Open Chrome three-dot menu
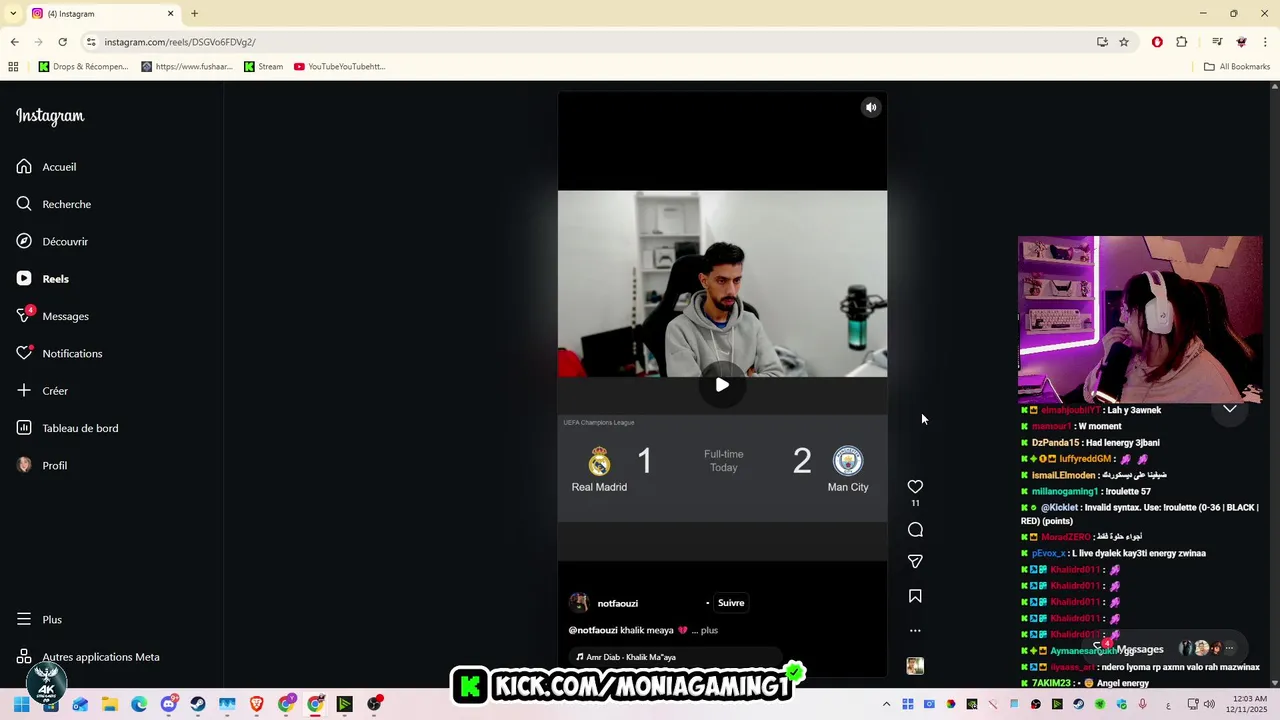 1266,42
